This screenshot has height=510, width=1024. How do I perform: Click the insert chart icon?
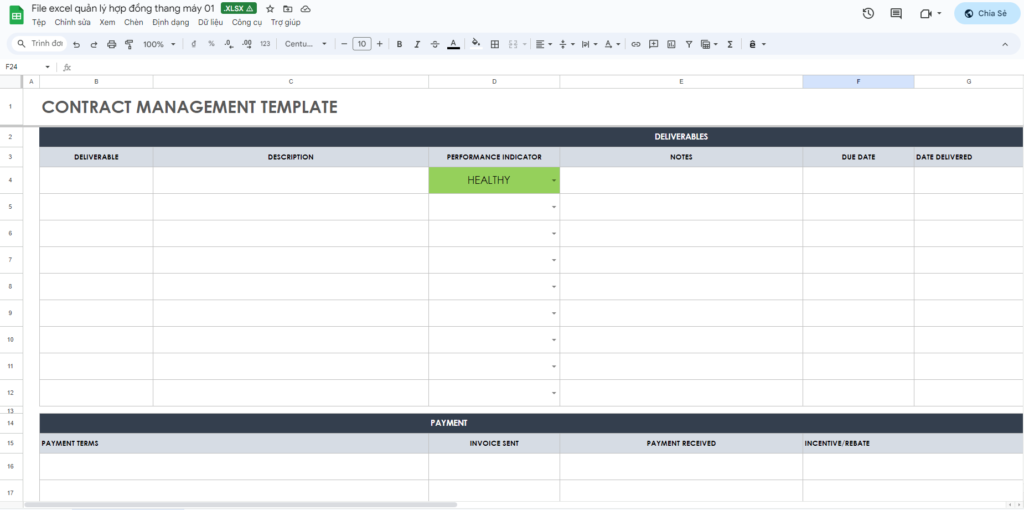[671, 44]
